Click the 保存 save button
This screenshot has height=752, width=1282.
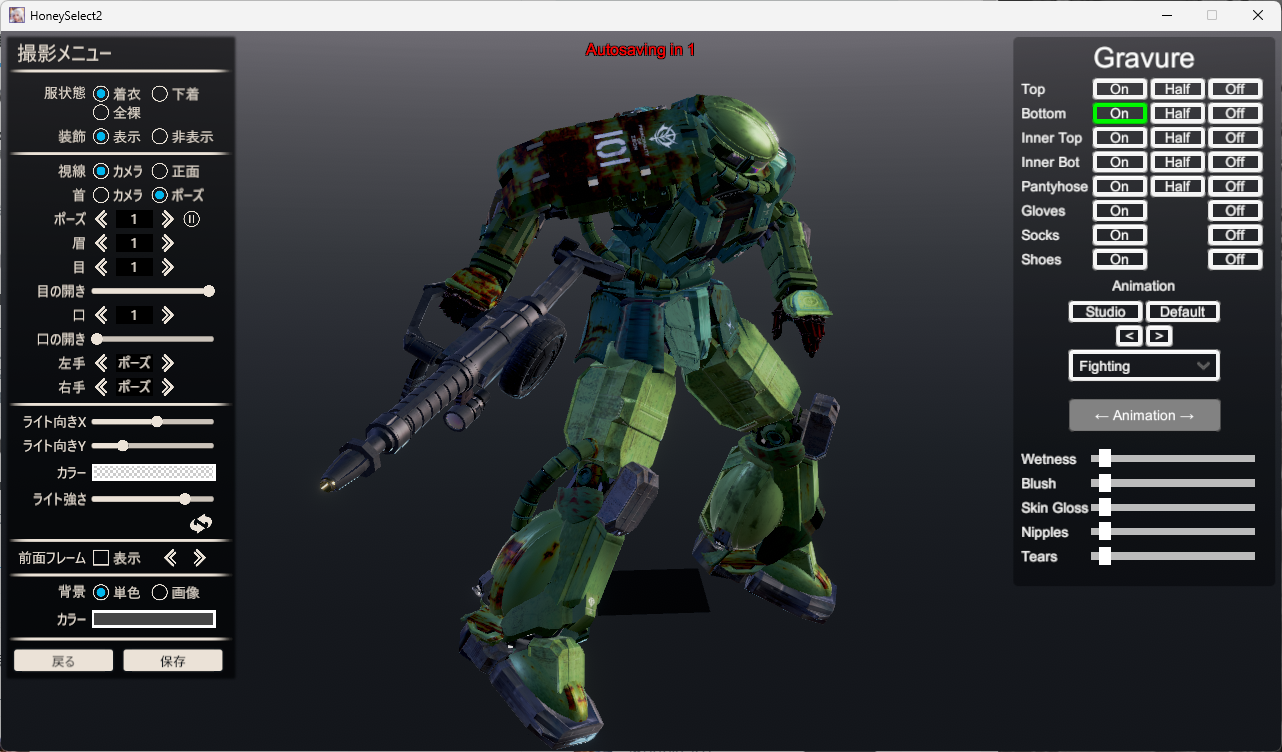(x=173, y=661)
